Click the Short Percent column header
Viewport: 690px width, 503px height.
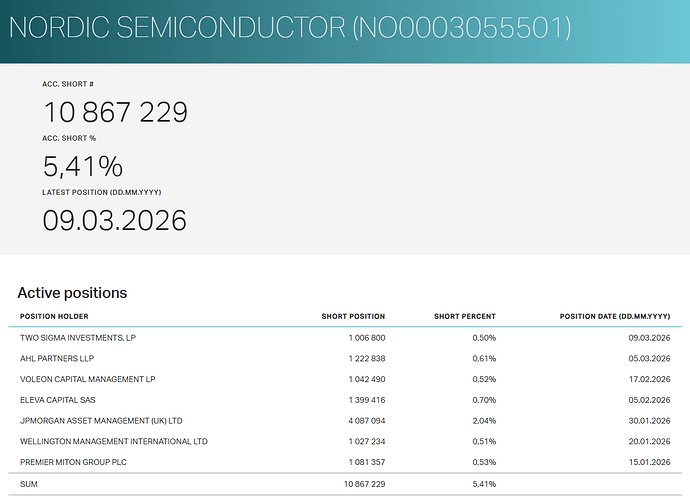464,317
